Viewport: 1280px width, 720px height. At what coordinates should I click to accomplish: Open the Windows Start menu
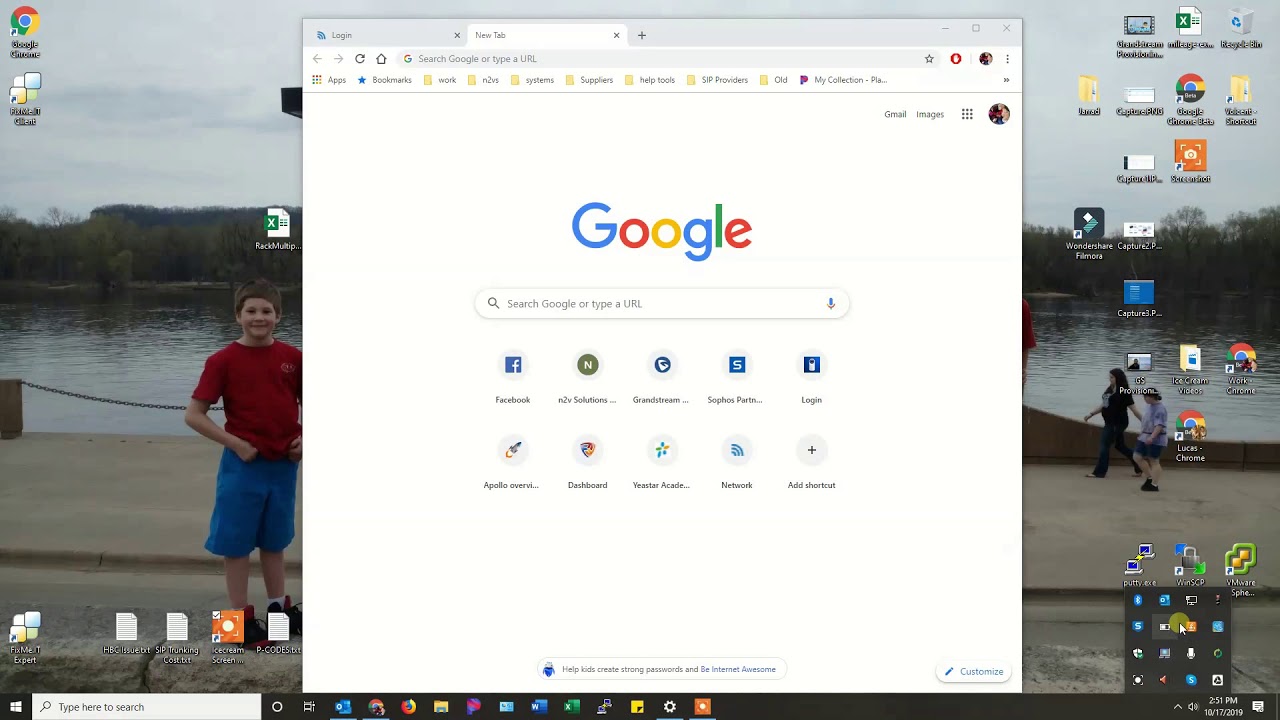click(x=15, y=707)
